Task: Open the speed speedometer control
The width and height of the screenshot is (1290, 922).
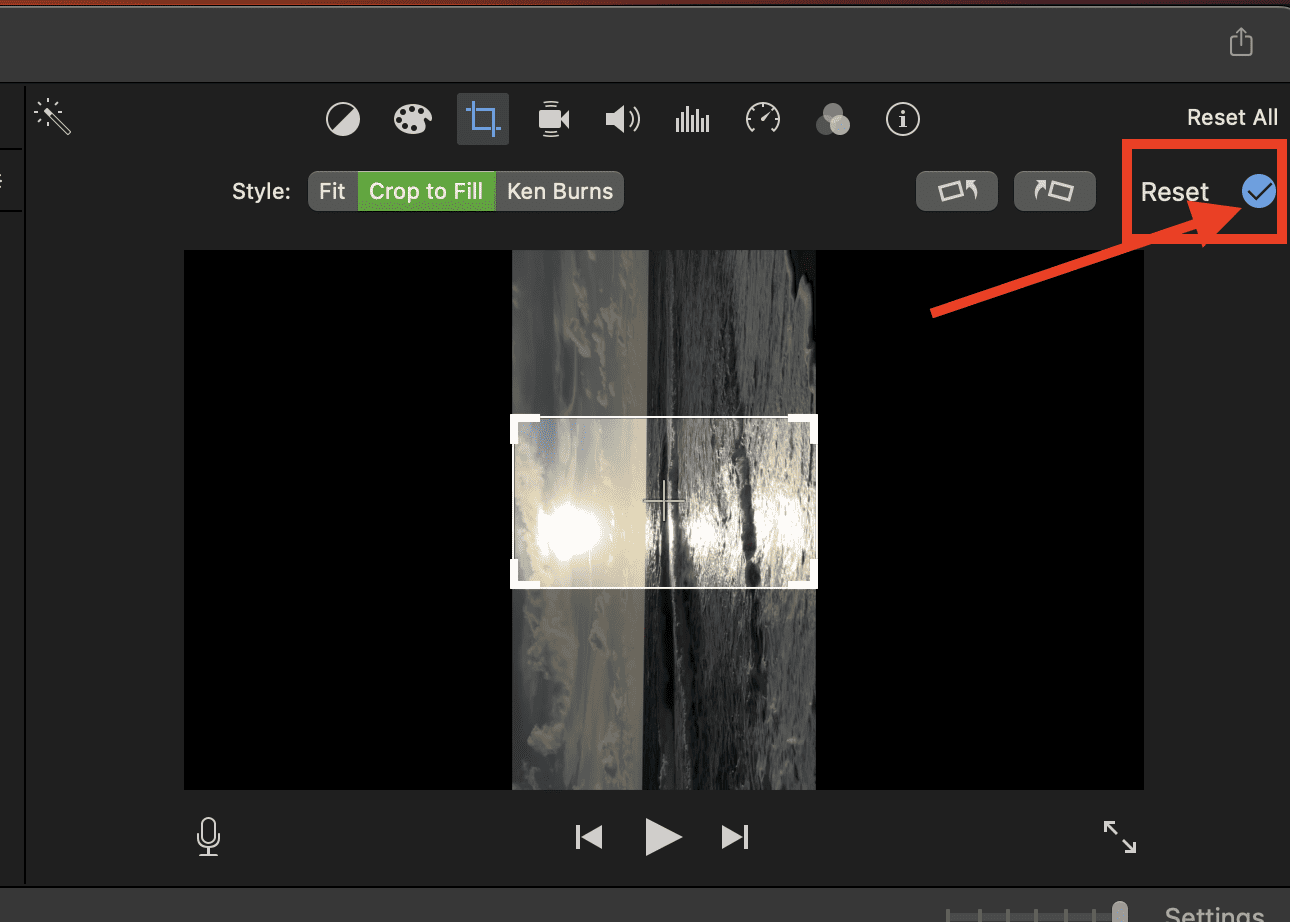Action: (763, 119)
